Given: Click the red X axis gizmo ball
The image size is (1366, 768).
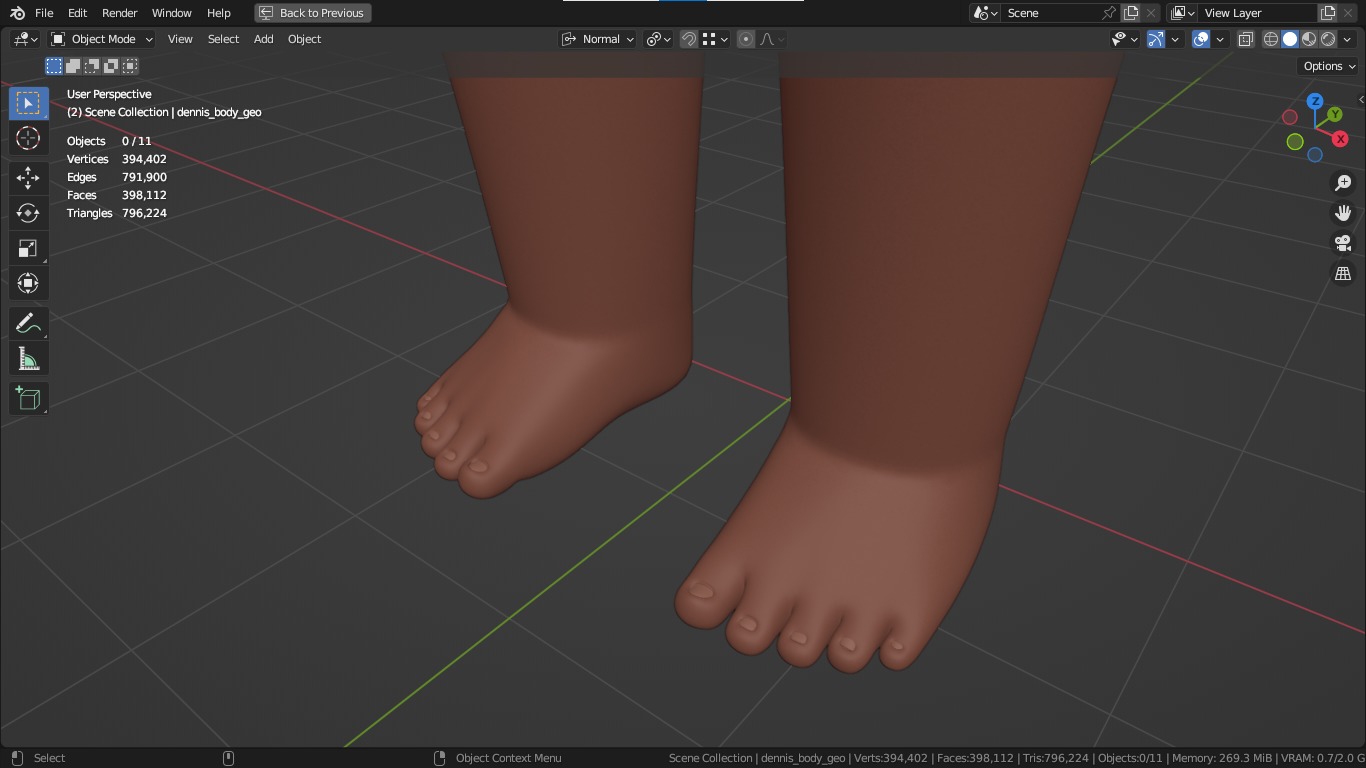Looking at the screenshot, I should pyautogui.click(x=1340, y=139).
